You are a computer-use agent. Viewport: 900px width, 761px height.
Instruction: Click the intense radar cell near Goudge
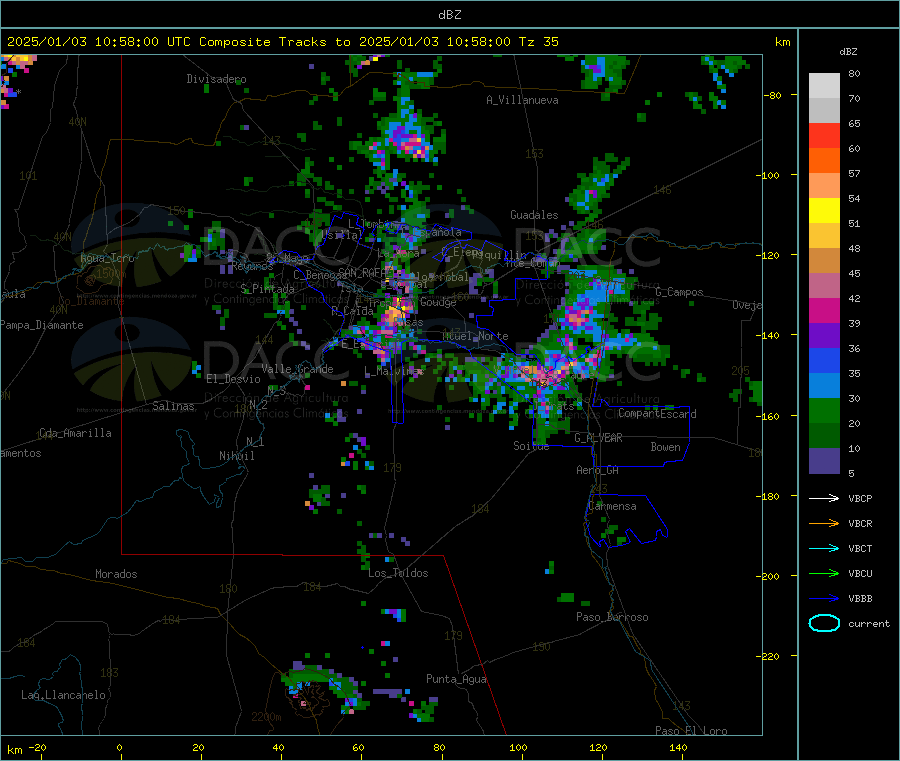397,313
